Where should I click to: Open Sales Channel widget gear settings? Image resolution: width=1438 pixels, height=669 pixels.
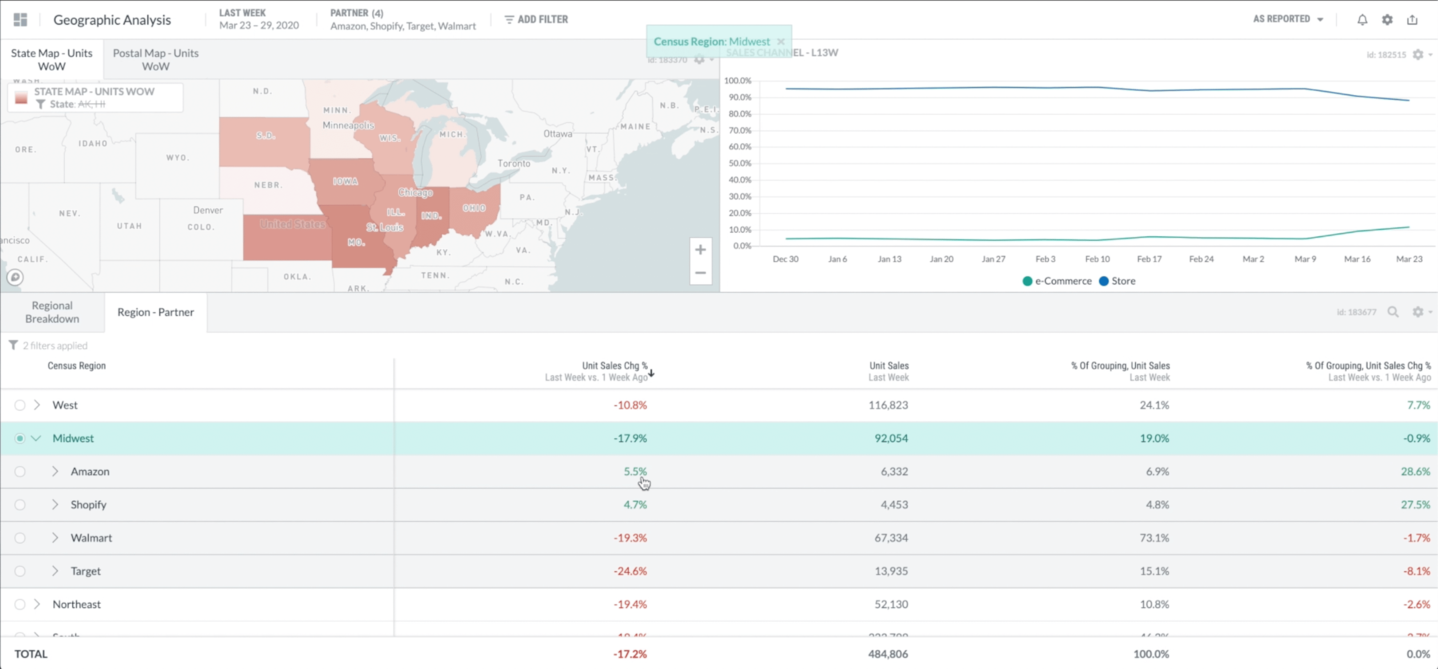pos(1418,54)
